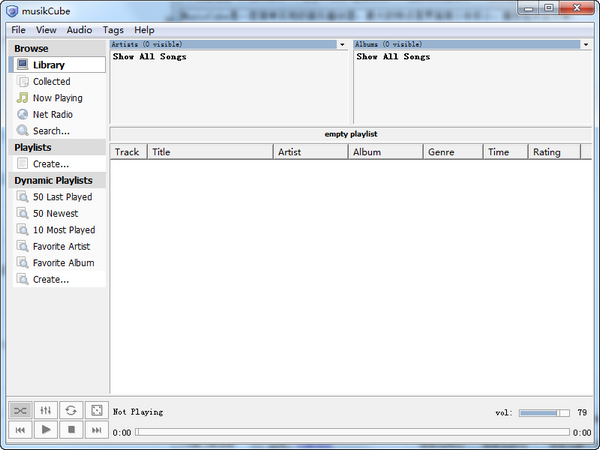Screen dimensions: 600x450
Task: Click the empty playlist info bar
Action: tap(351, 134)
